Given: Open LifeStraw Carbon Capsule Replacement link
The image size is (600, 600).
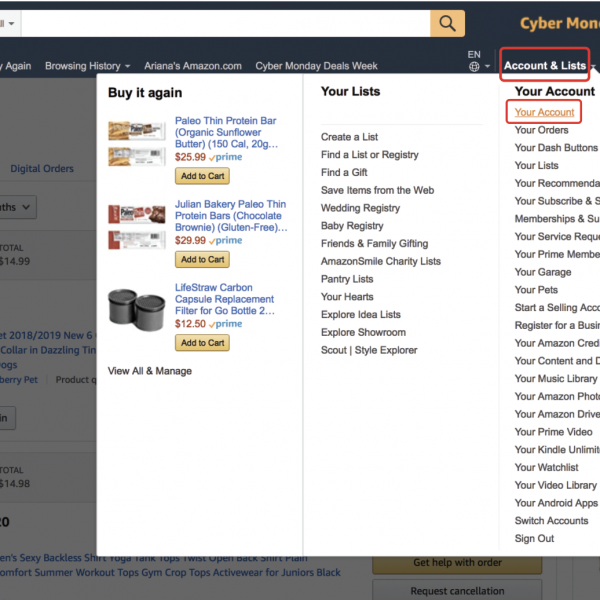Looking at the screenshot, I should [225, 299].
